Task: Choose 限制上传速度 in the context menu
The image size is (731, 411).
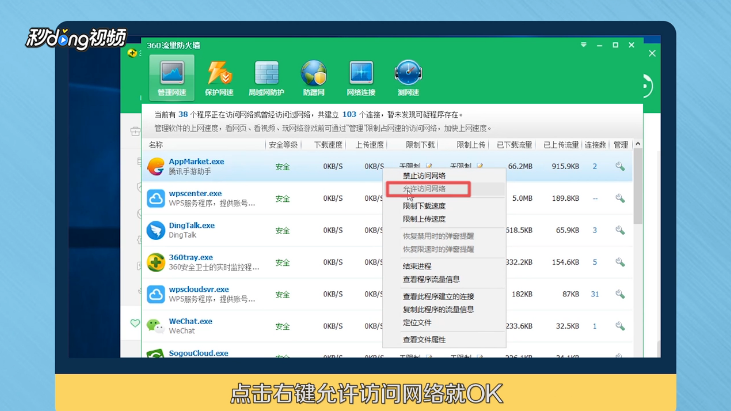Action: [x=424, y=219]
